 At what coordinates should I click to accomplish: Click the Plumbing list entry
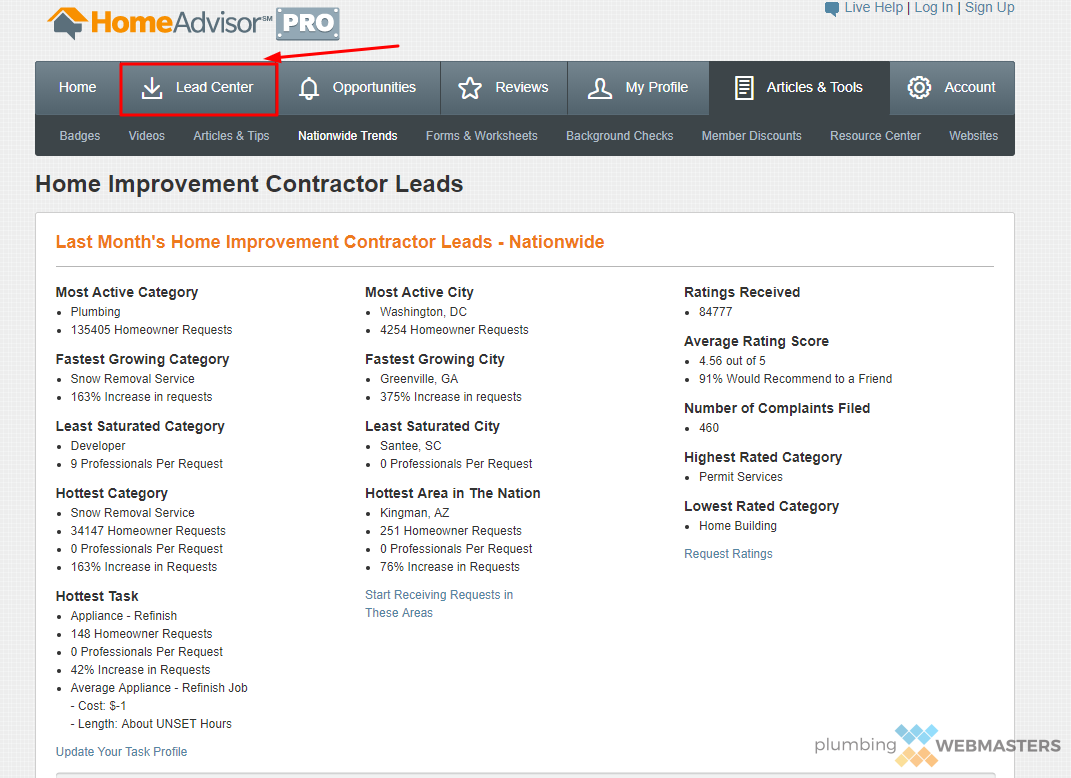pyautogui.click(x=96, y=311)
